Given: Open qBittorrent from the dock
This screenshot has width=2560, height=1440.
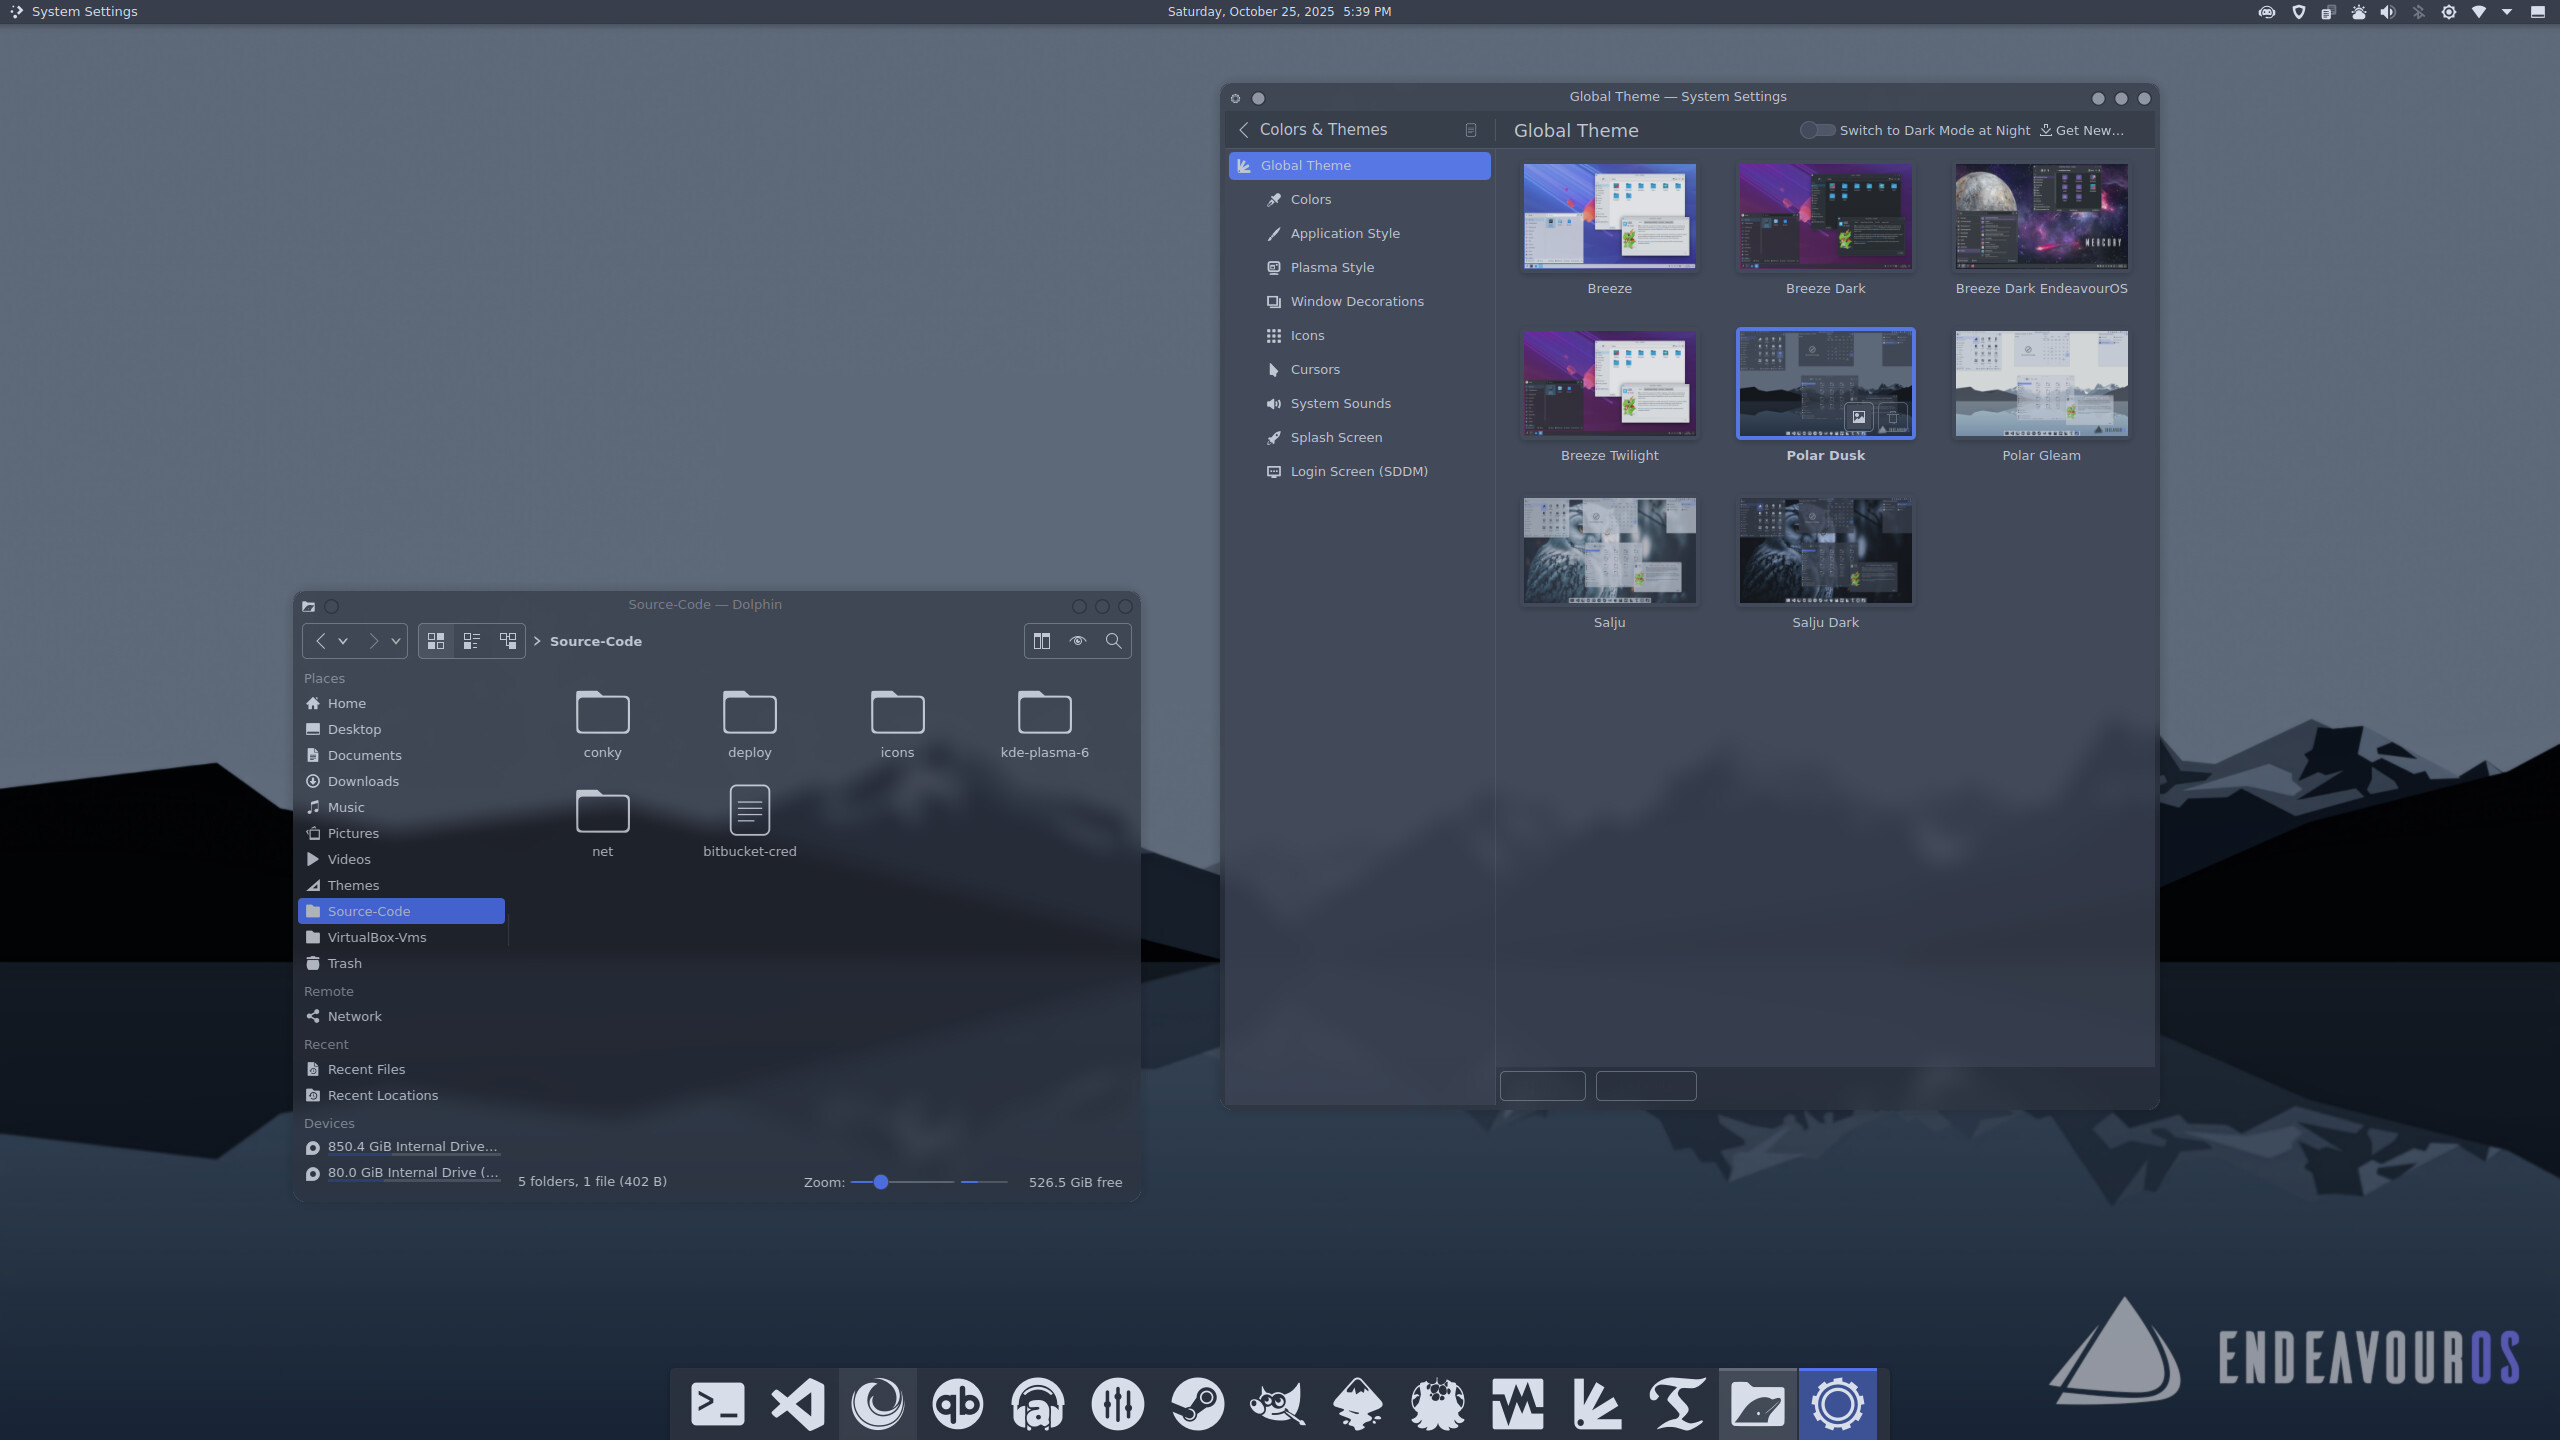Looking at the screenshot, I should (x=957, y=1404).
